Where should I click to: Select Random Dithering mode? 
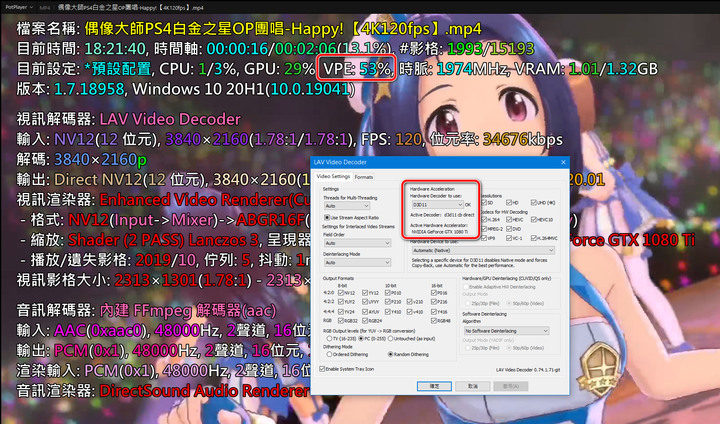pyautogui.click(x=391, y=355)
